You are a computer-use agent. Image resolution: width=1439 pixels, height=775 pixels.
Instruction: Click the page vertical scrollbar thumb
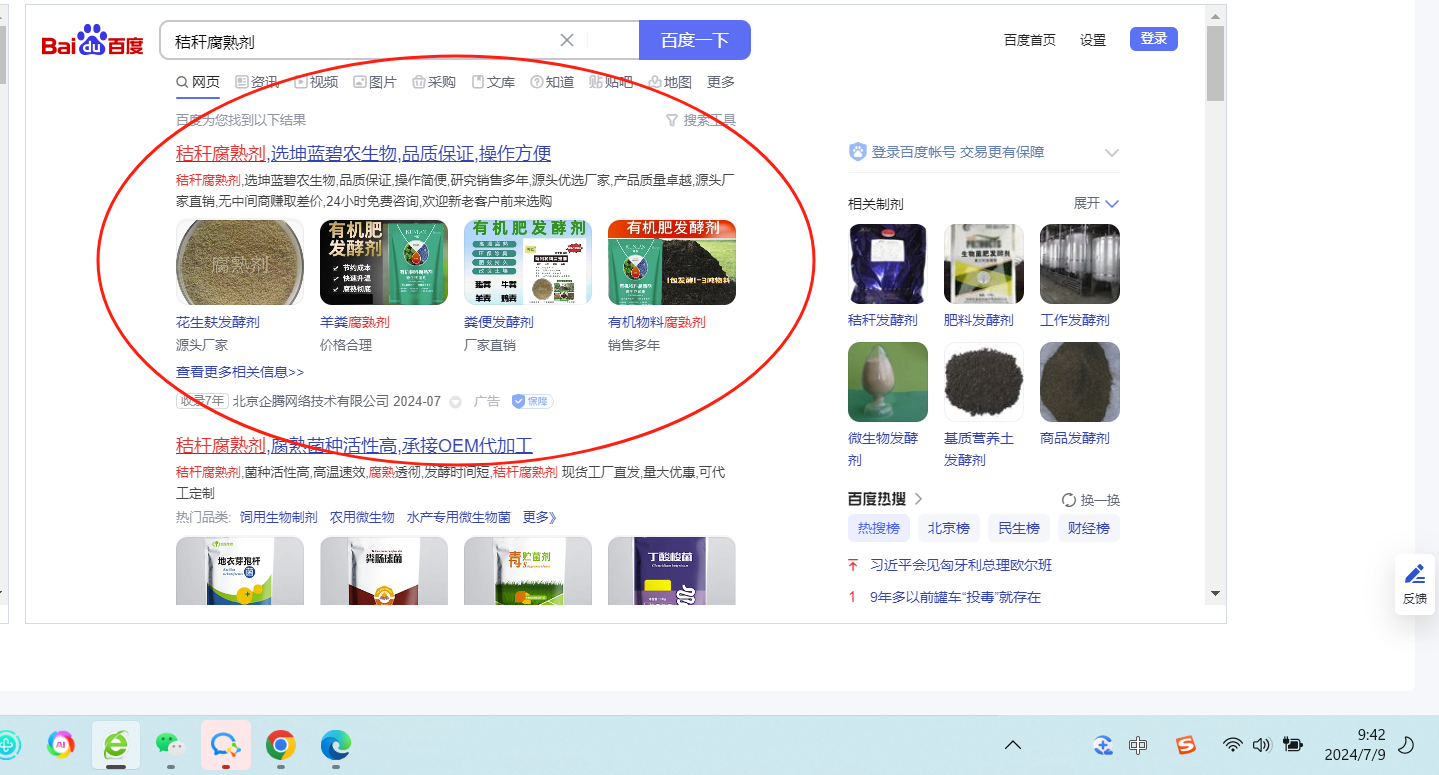pyautogui.click(x=1215, y=63)
